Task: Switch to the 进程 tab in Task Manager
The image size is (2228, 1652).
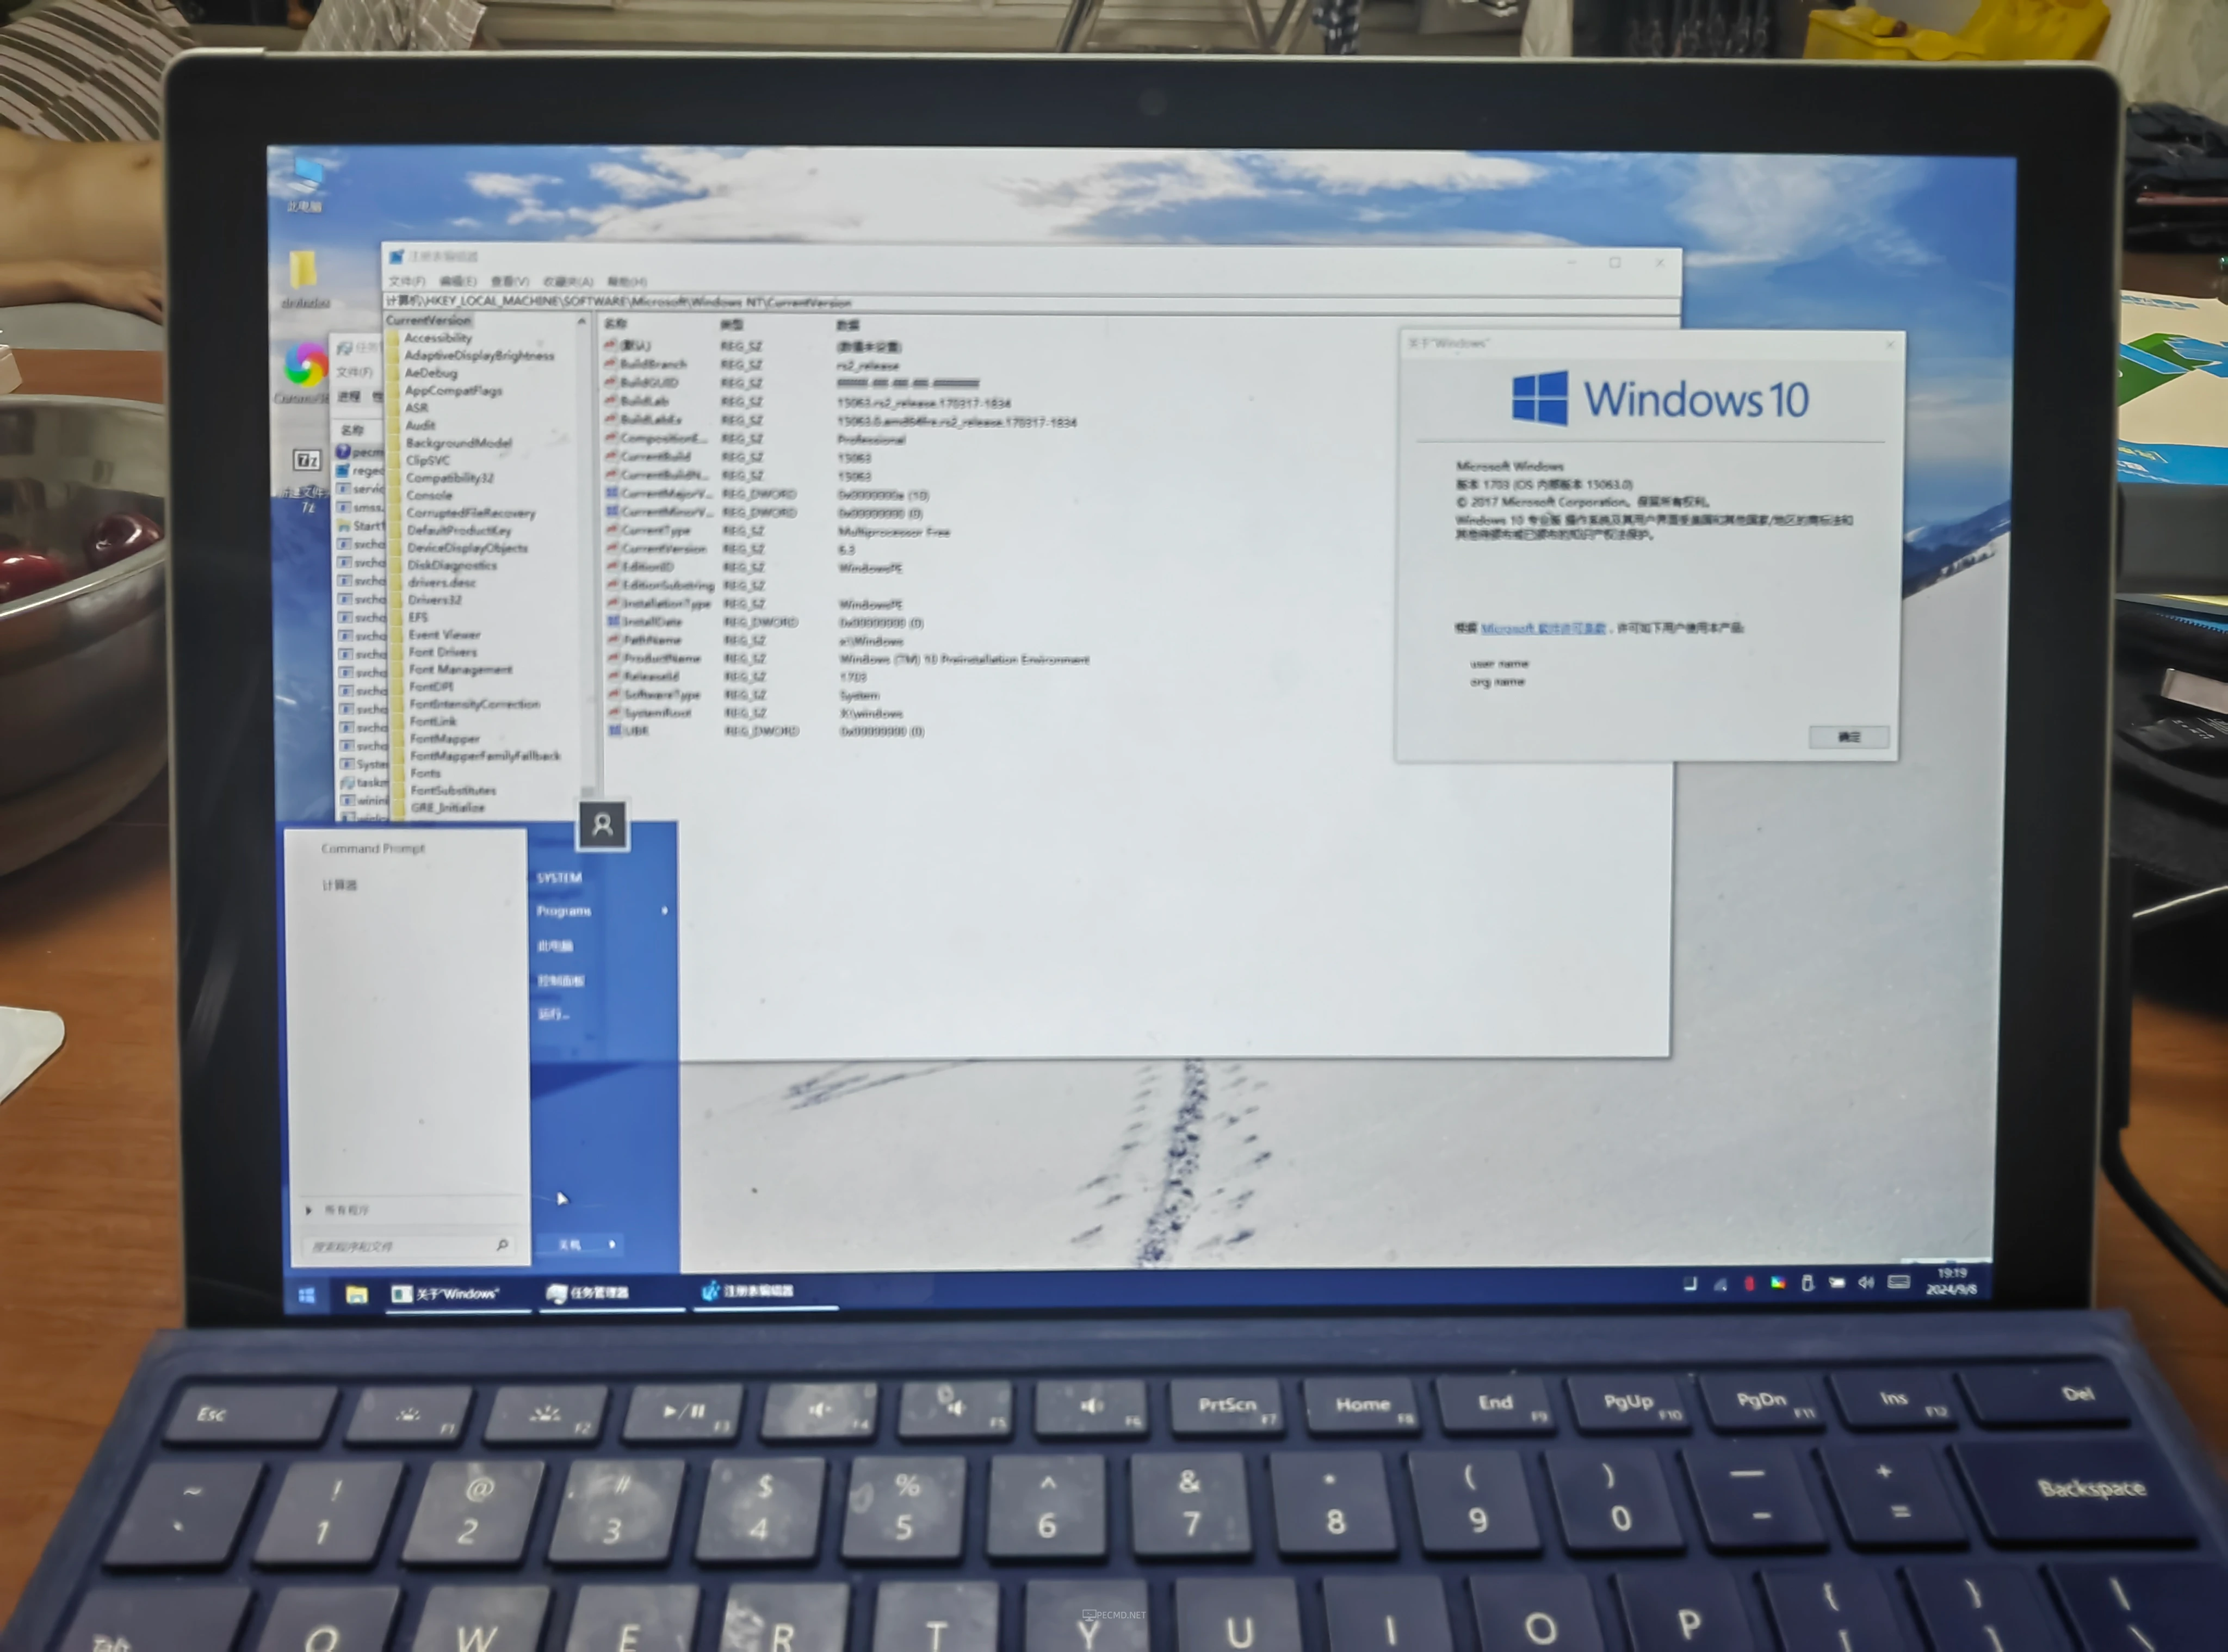Action: [349, 397]
